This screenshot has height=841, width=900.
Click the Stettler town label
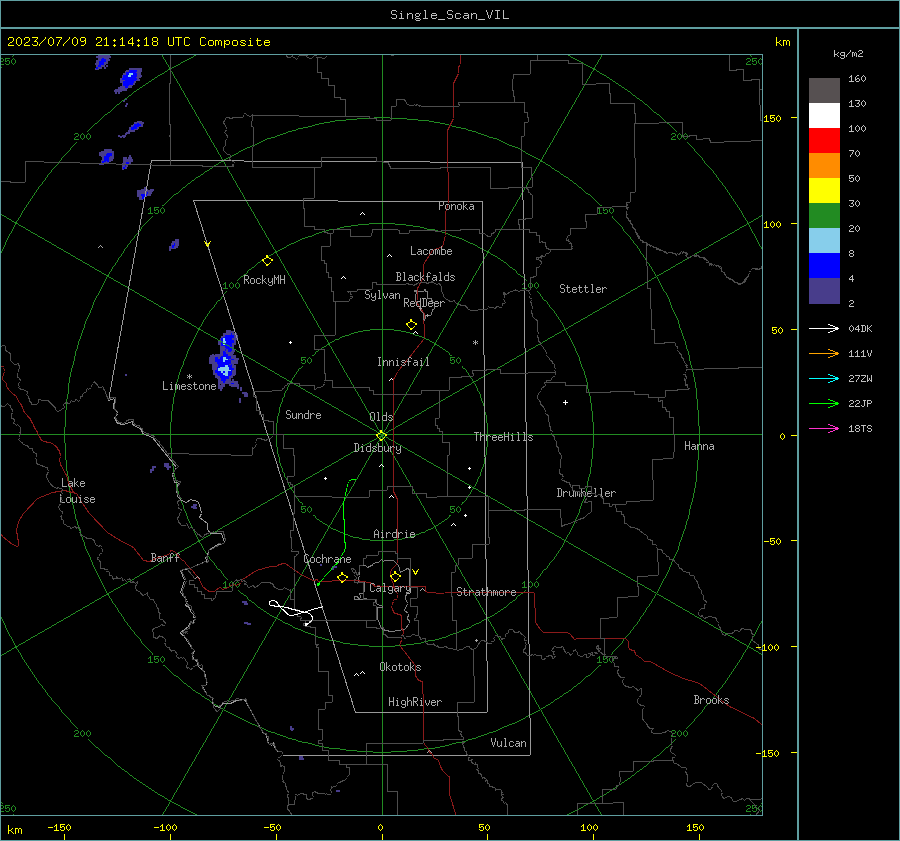(x=583, y=289)
